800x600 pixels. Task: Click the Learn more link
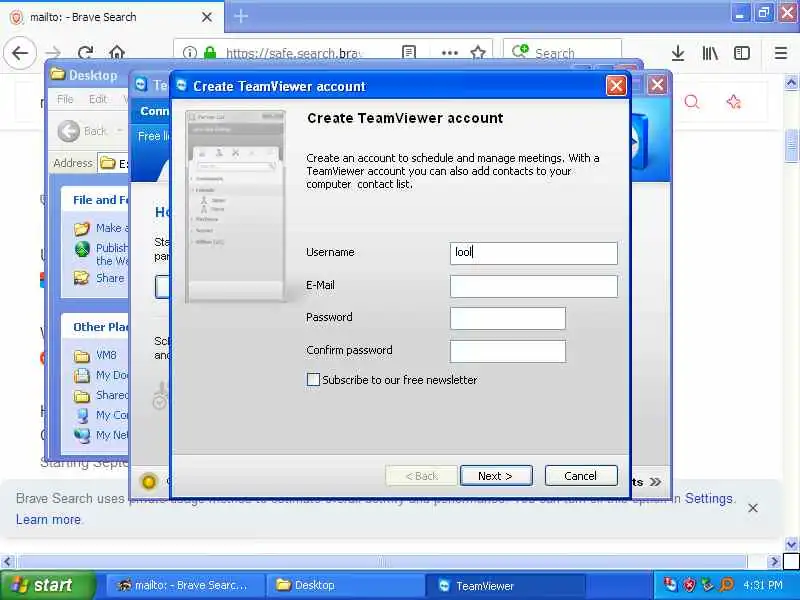click(48, 519)
